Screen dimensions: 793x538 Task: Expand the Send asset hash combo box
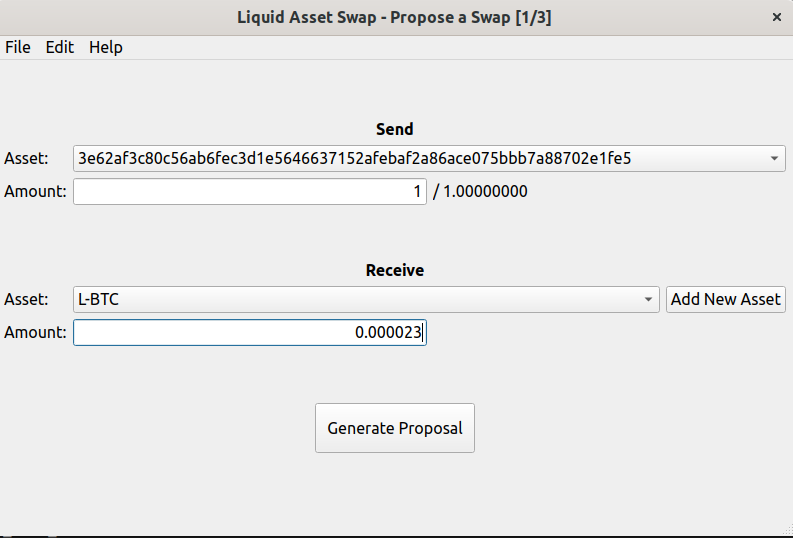click(420, 158)
